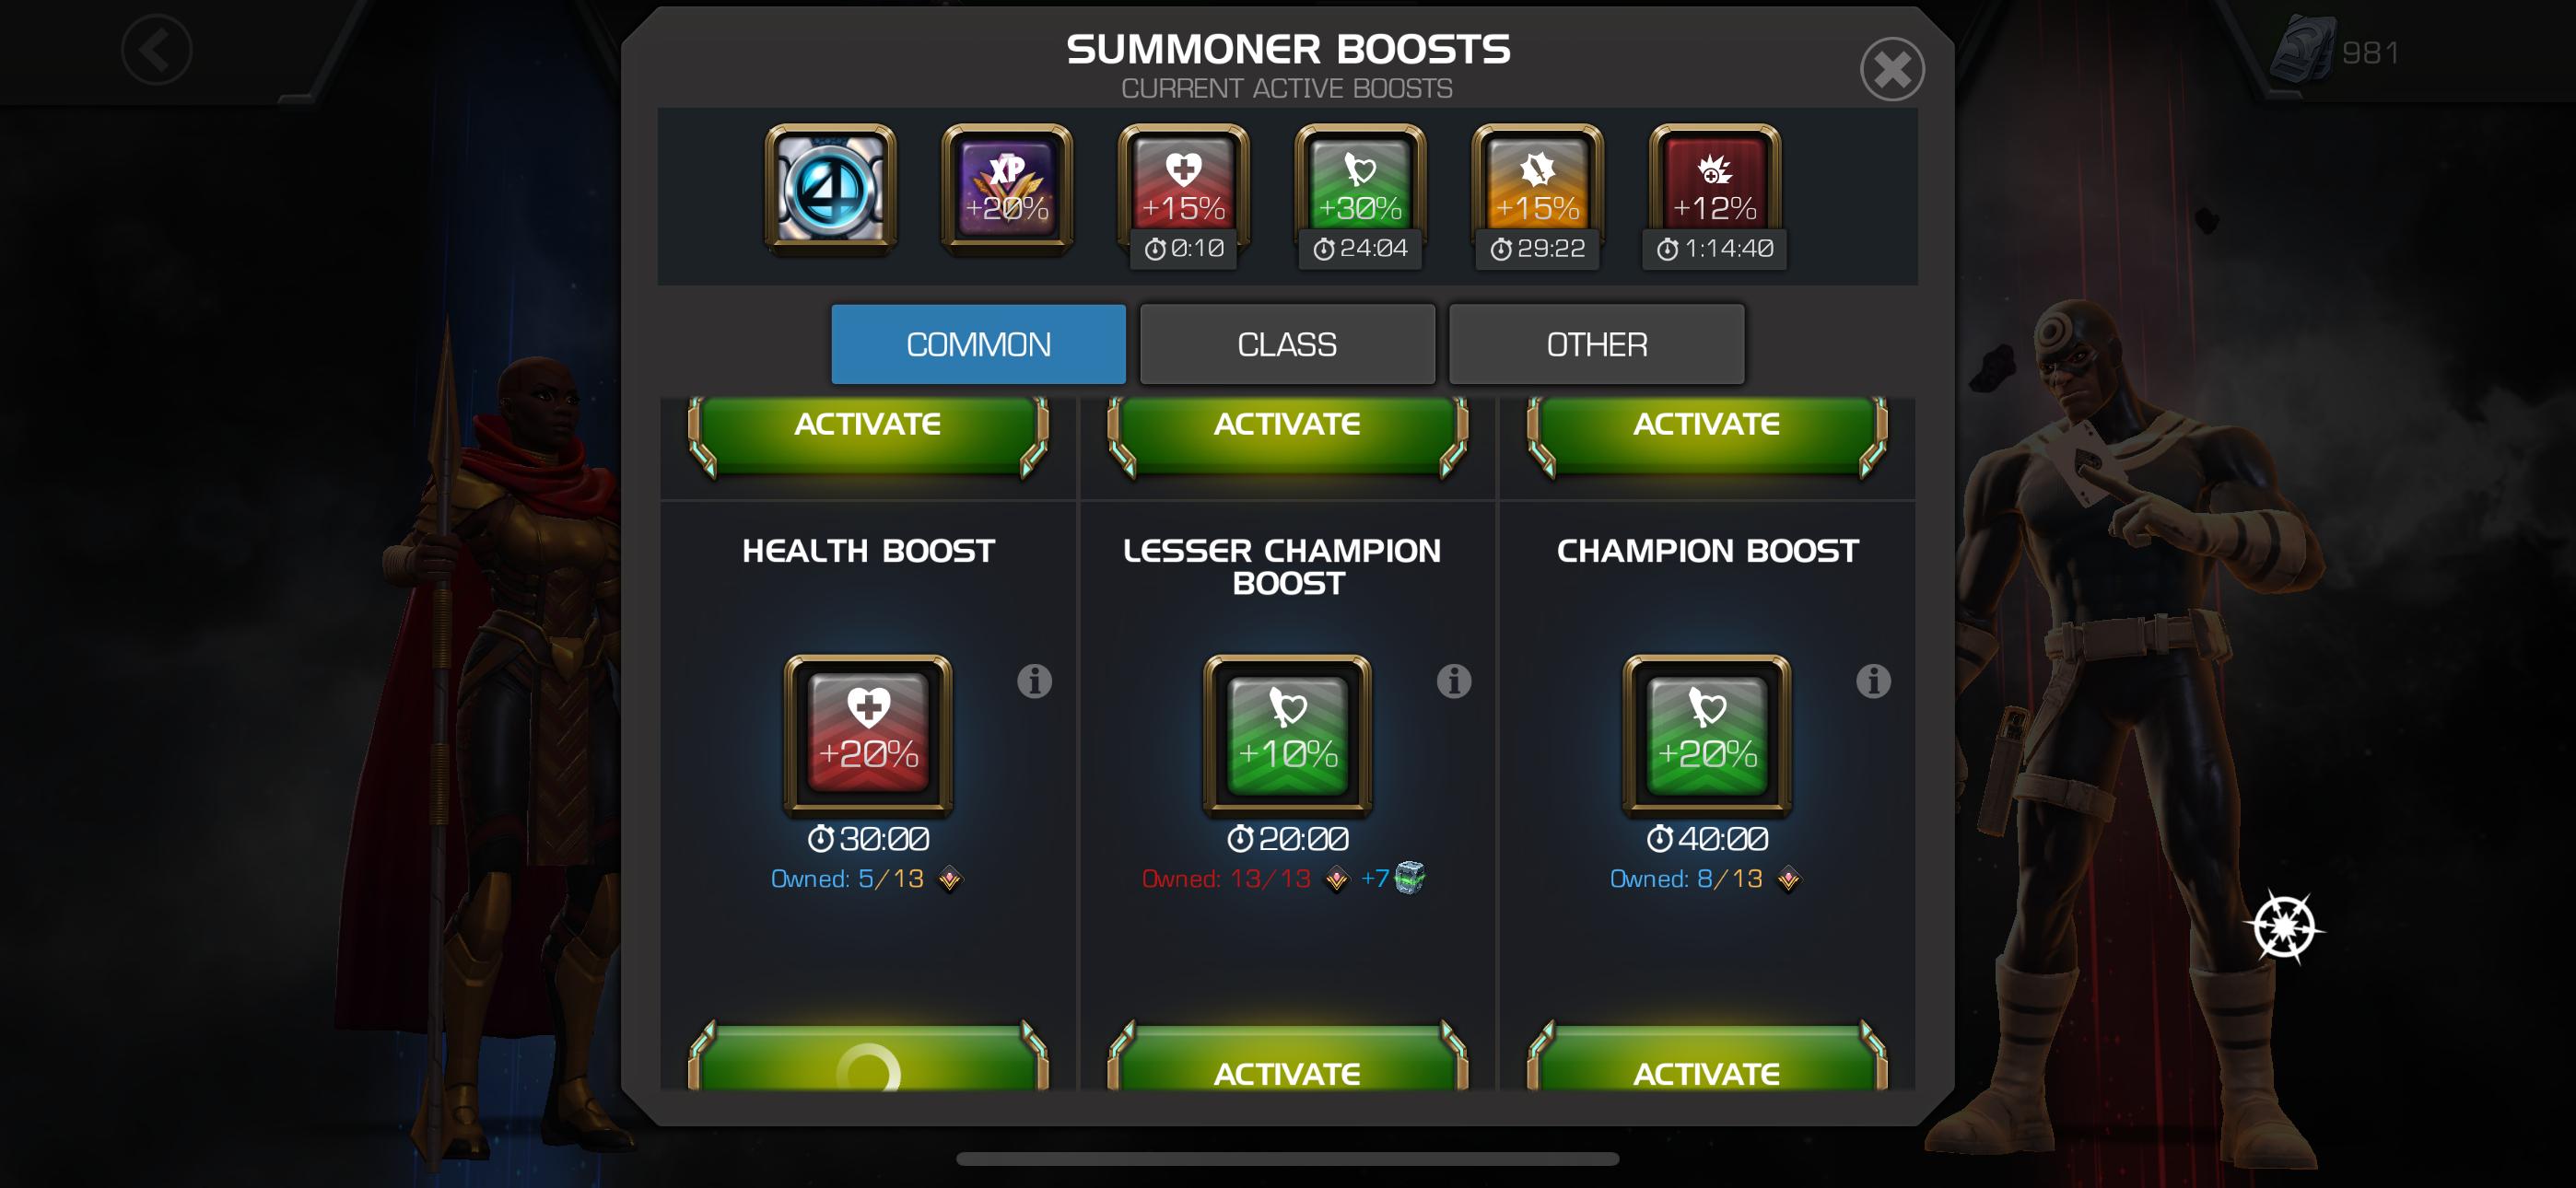The width and height of the screenshot is (2576, 1188).
Task: Open the OTHER boosts tab
Action: (1597, 344)
